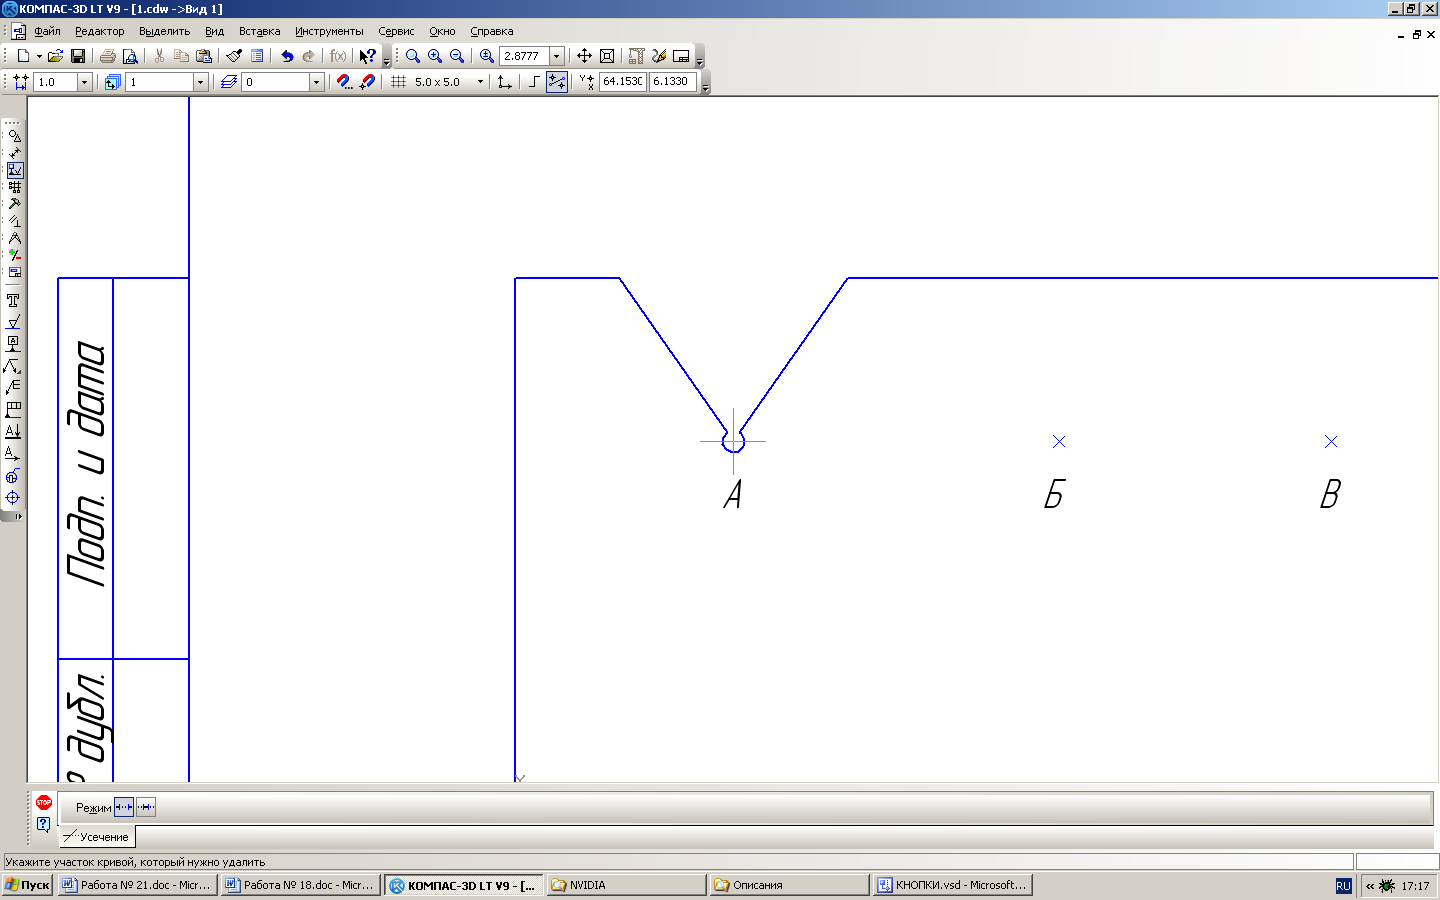Click the Y coordinate field 6.1330
The width and height of the screenshot is (1440, 900).
tap(673, 82)
